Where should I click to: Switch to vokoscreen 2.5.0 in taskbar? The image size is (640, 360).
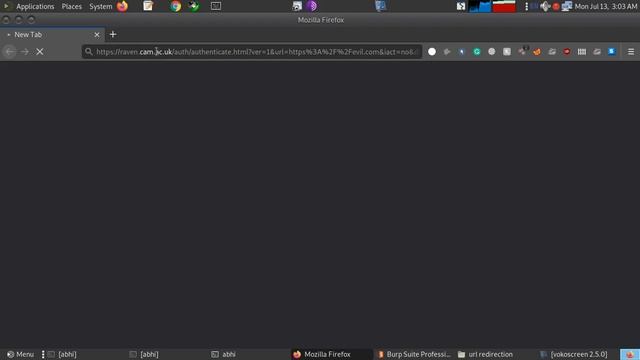574,354
